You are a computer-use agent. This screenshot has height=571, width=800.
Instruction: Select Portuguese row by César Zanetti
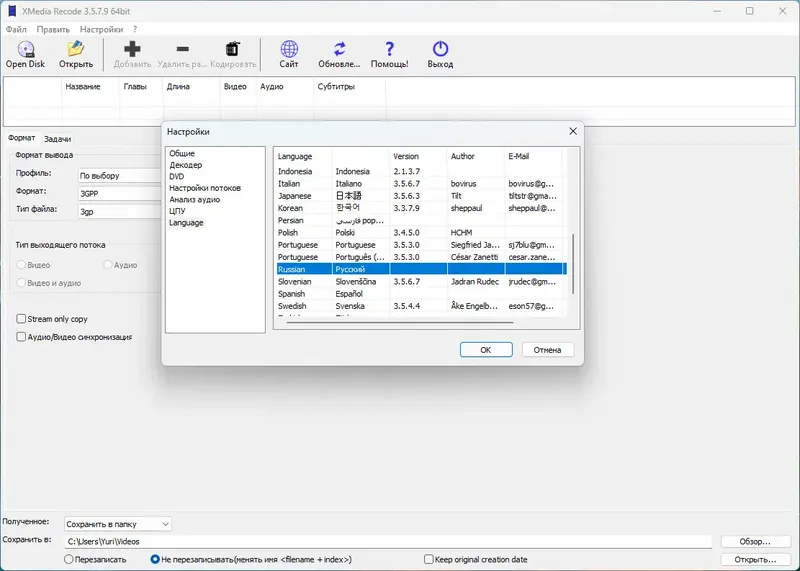pyautogui.click(x=421, y=257)
